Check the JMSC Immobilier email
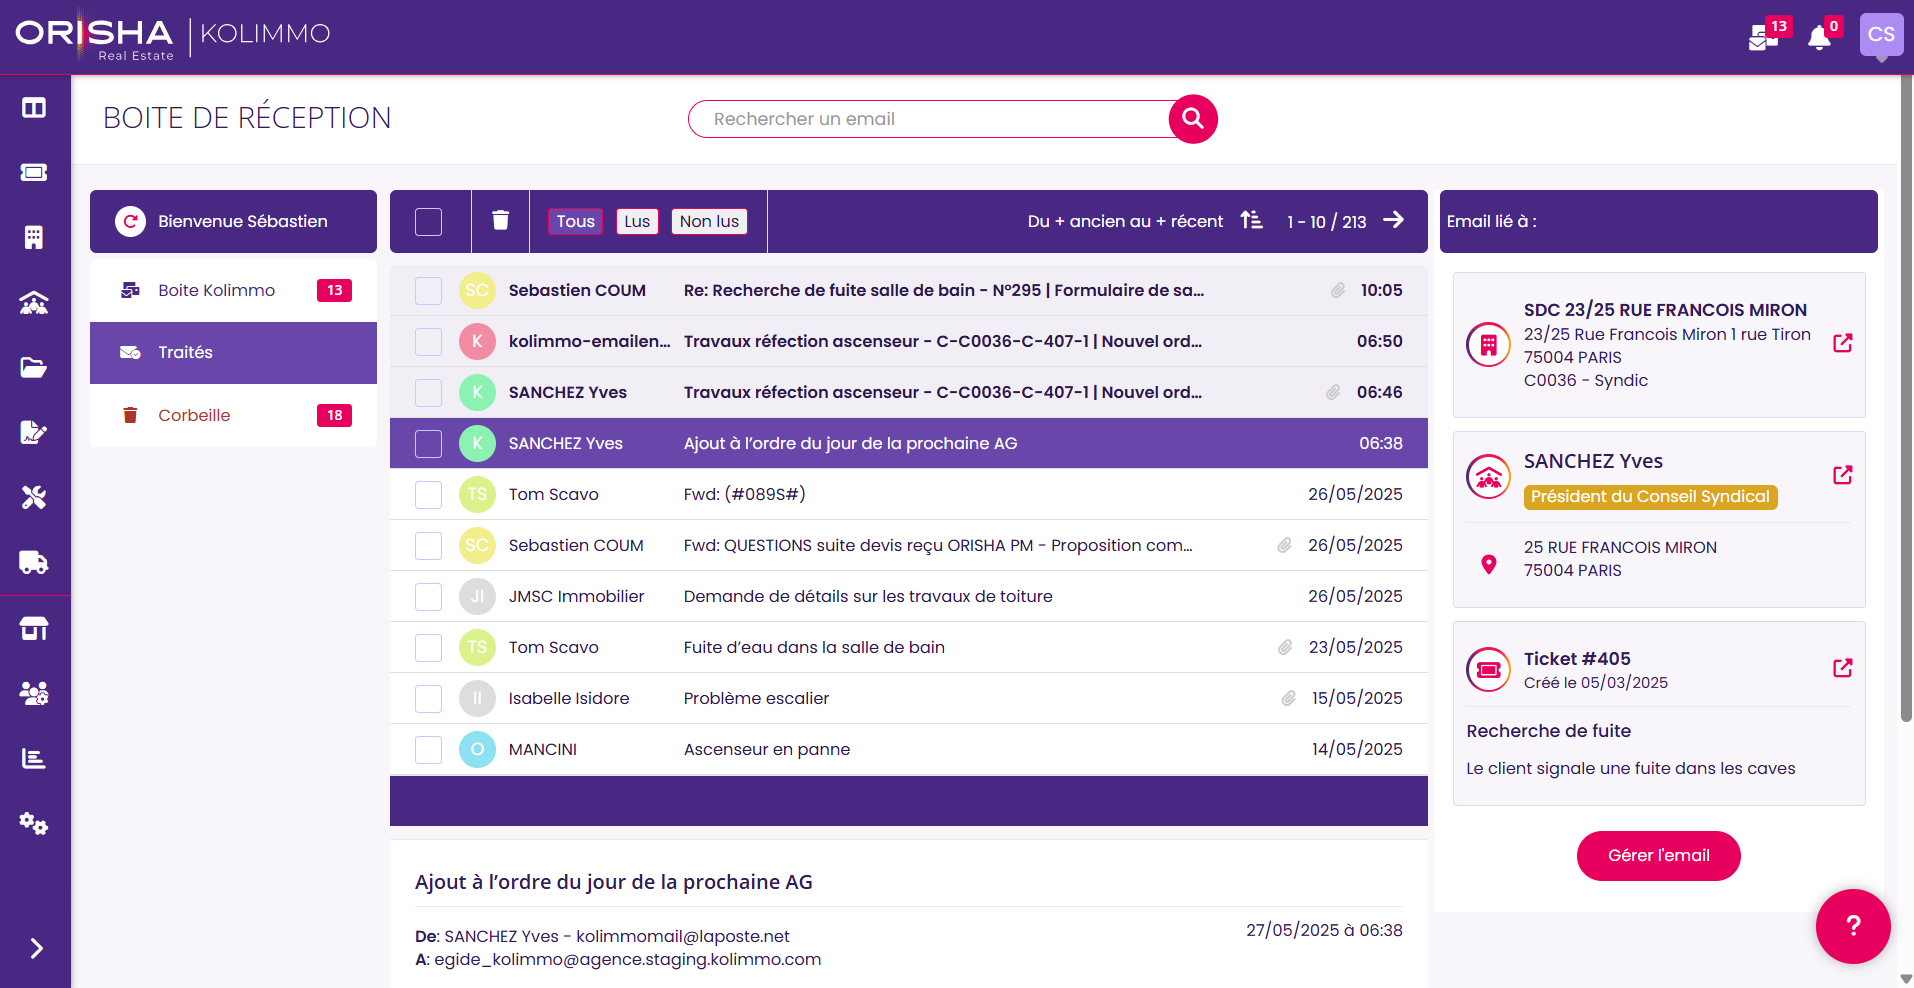Screen dimensions: 1914x988 (x=428, y=597)
